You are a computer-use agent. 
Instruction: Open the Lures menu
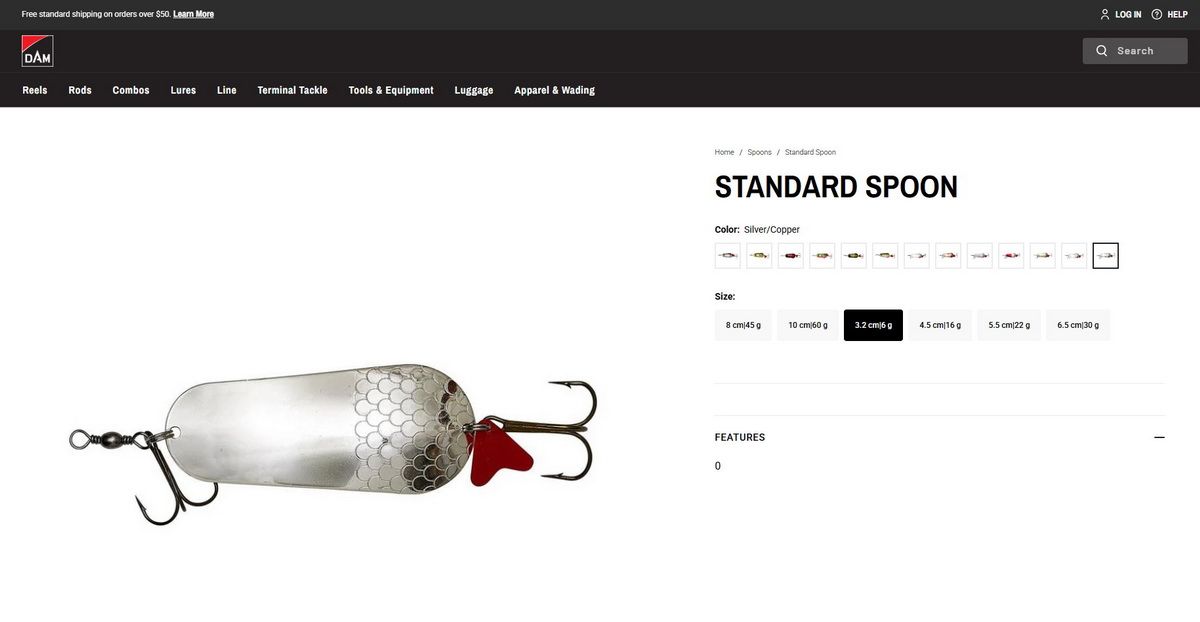(x=183, y=90)
